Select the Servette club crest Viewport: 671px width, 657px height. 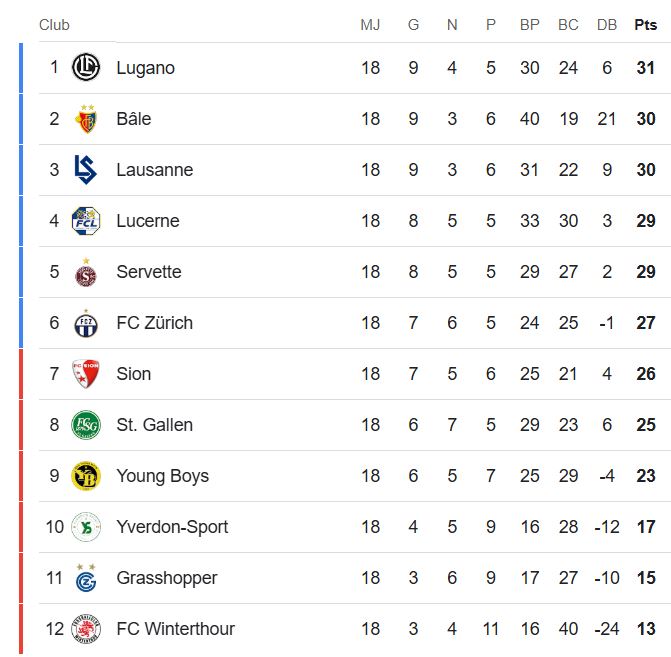click(86, 272)
